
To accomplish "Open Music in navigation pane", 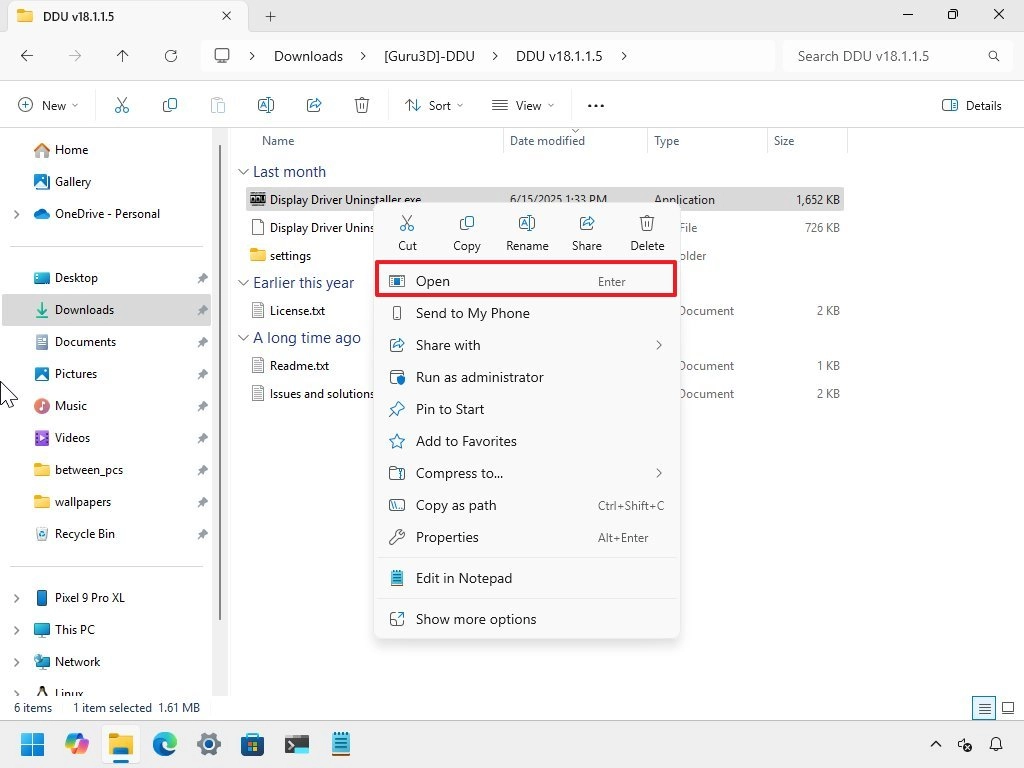I will point(107,406).
